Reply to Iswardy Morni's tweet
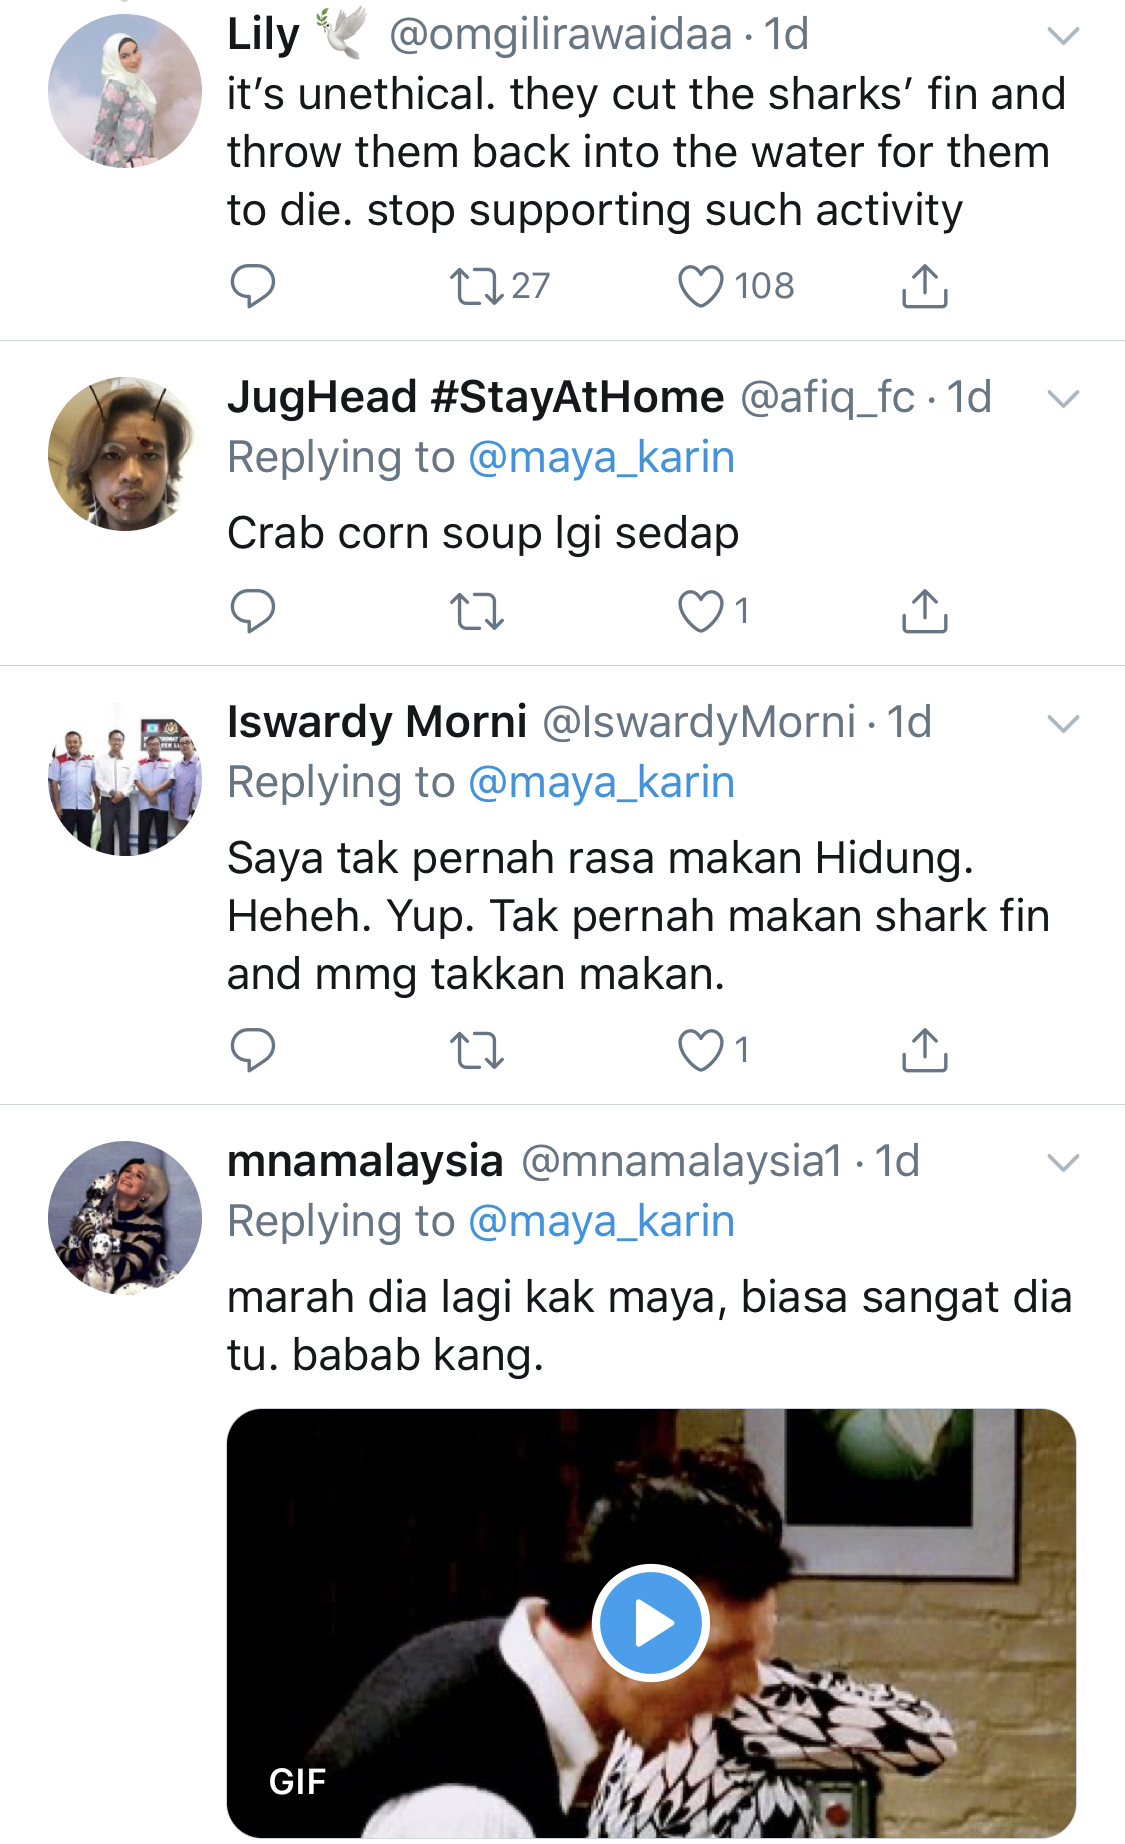Image resolution: width=1125 pixels, height=1844 pixels. [x=252, y=1050]
